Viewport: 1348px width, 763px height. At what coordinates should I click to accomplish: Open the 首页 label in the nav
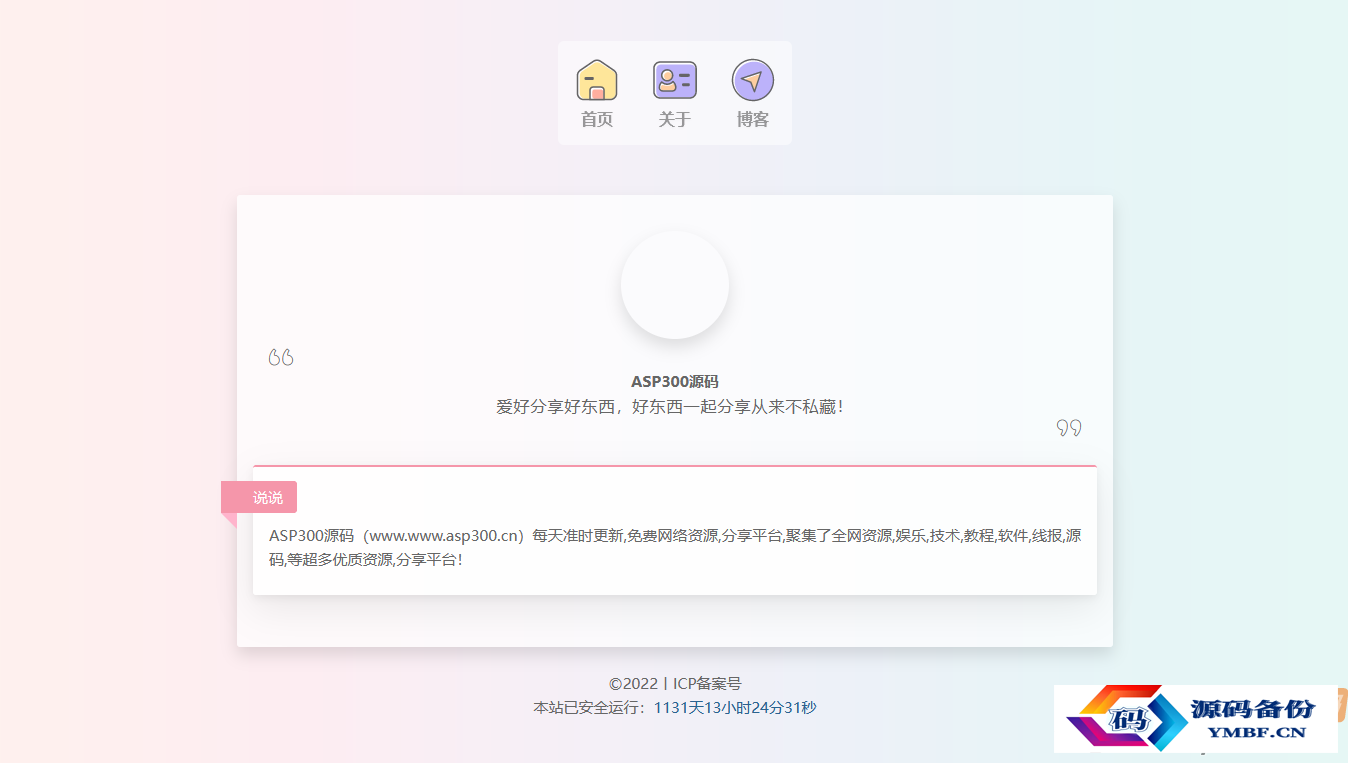click(x=597, y=119)
